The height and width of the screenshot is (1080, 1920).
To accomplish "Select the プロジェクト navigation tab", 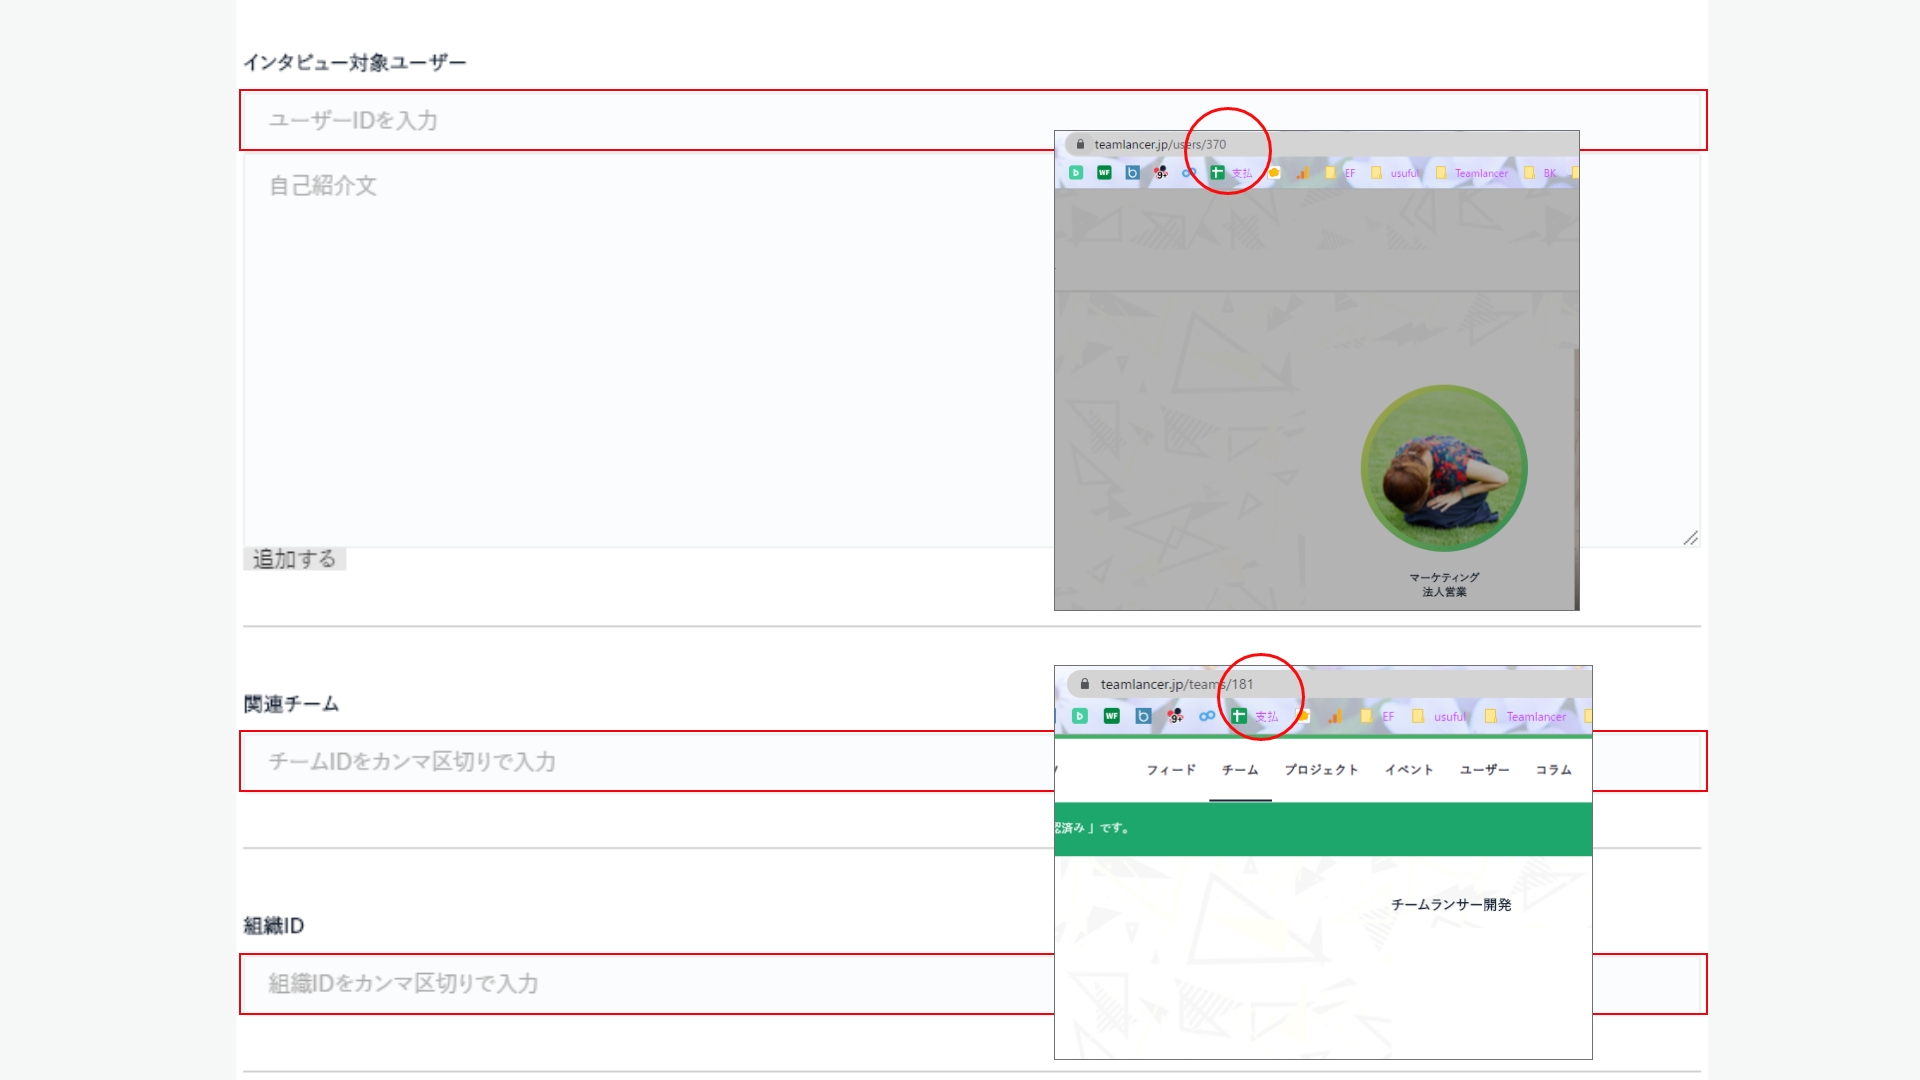I will coord(1321,770).
